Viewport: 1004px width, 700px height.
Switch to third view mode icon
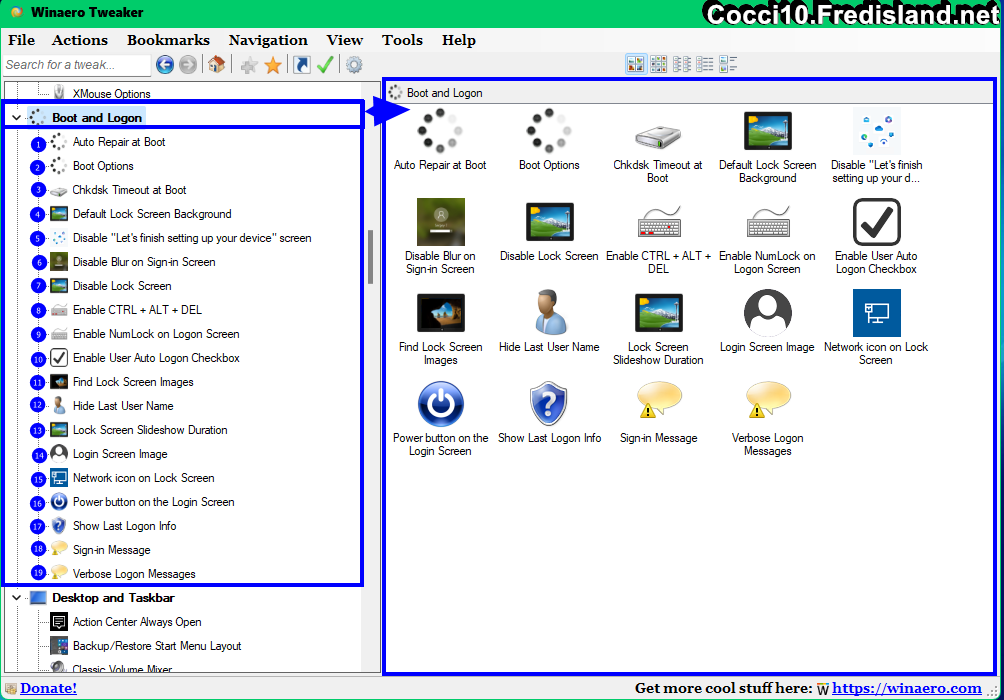coord(681,64)
